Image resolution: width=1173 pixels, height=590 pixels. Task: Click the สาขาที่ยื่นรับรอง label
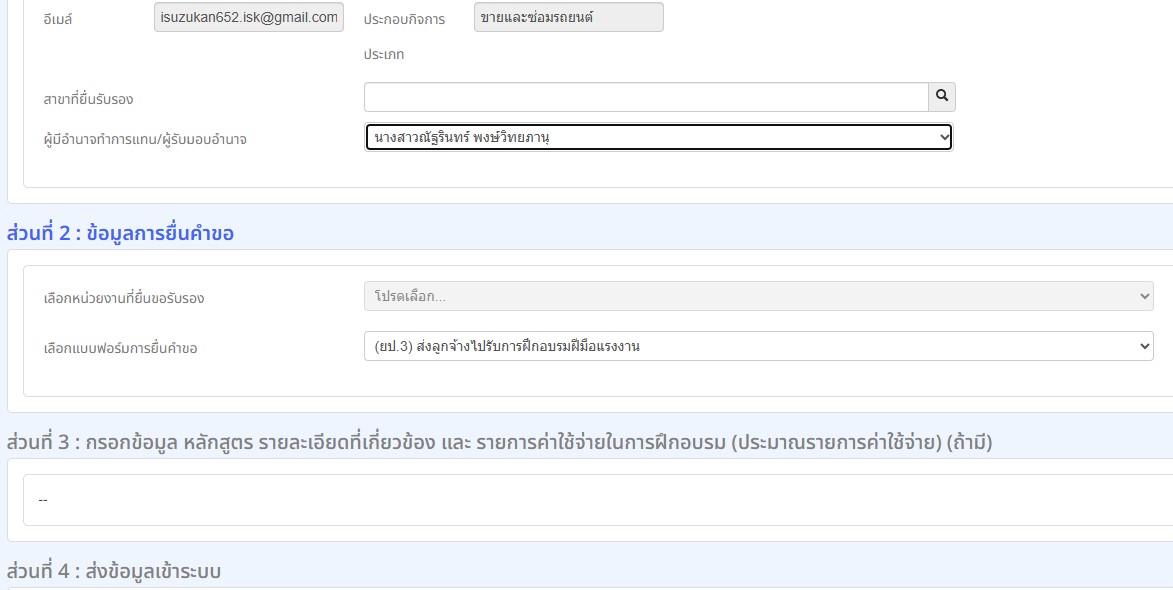point(88,99)
